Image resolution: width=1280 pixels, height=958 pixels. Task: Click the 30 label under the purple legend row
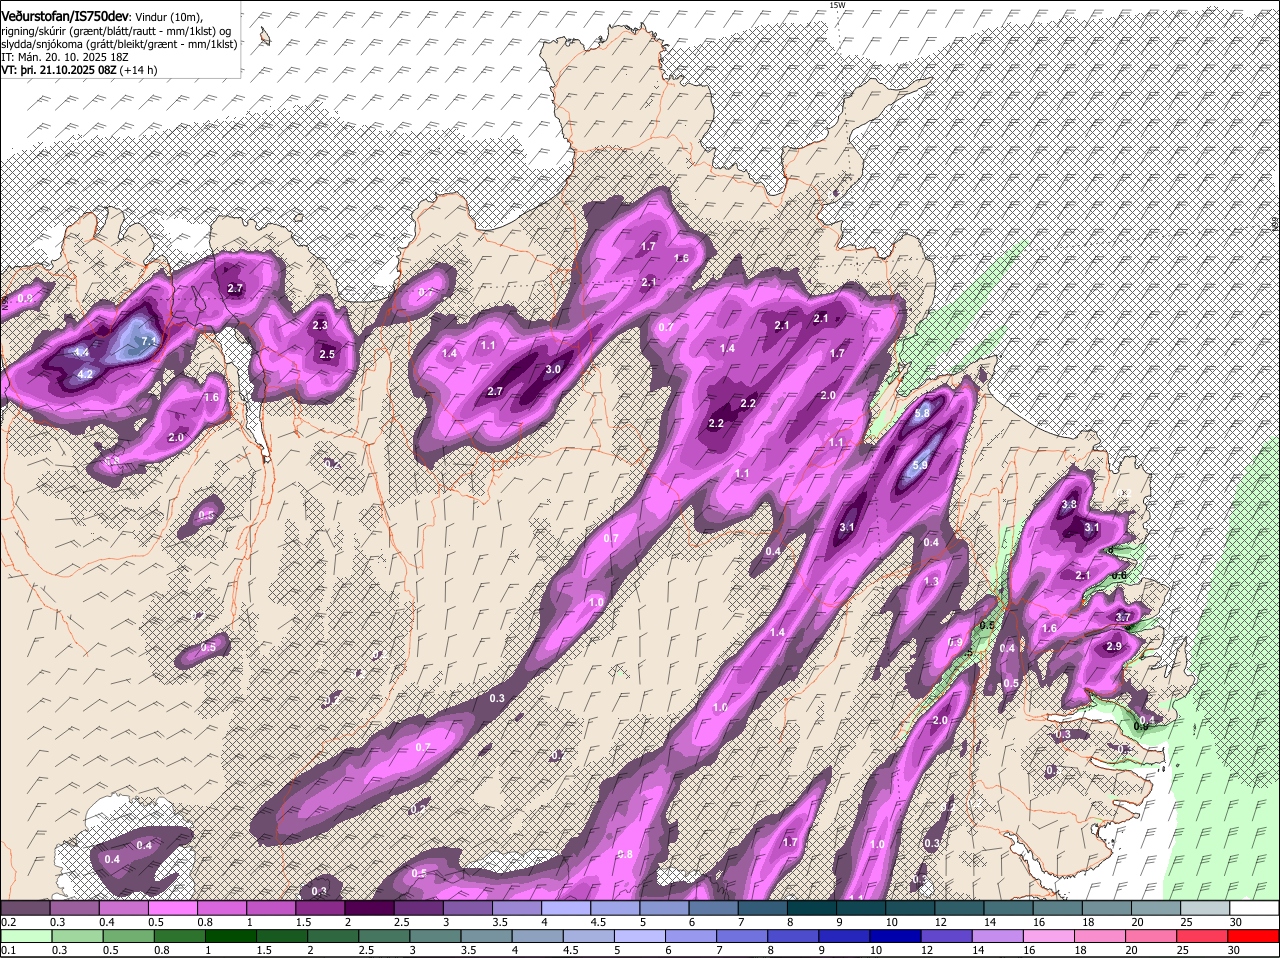coord(1236,922)
